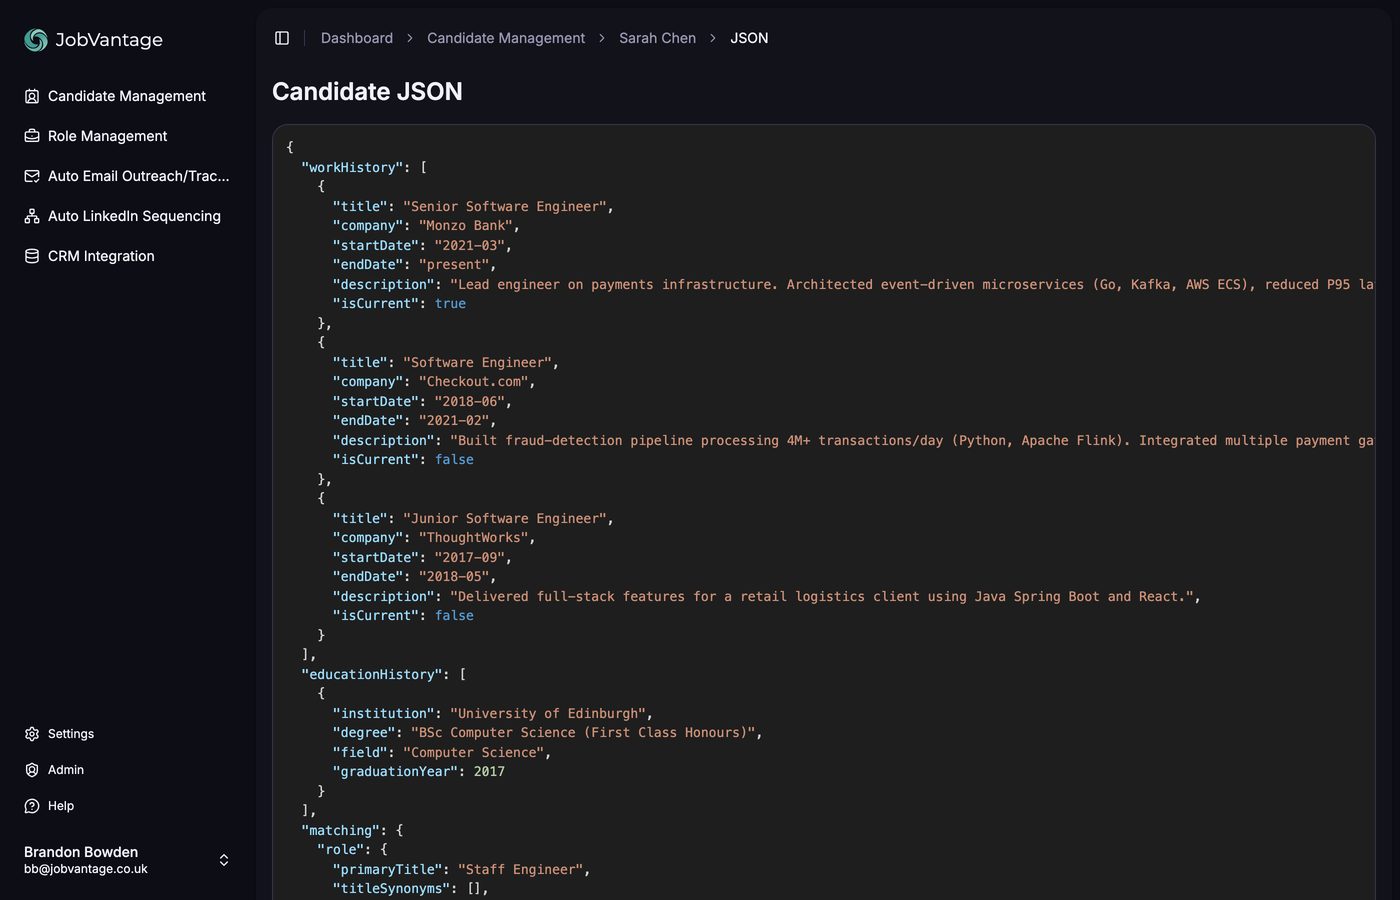Click the Settings gear icon

(x=32, y=734)
